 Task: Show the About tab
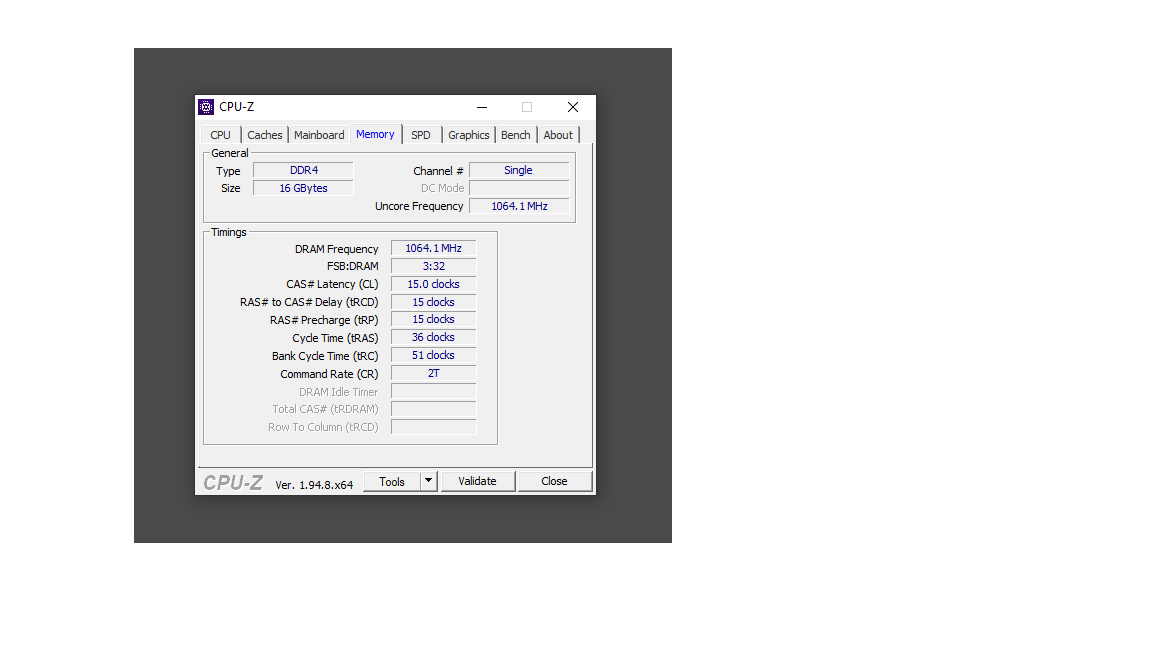558,135
